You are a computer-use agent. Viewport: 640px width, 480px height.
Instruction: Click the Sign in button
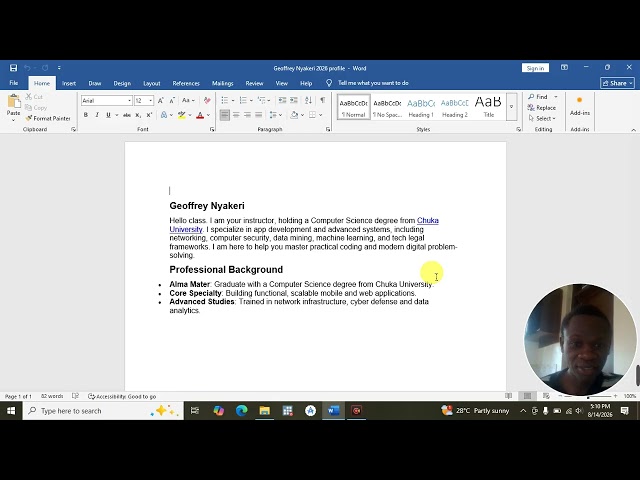pos(535,68)
